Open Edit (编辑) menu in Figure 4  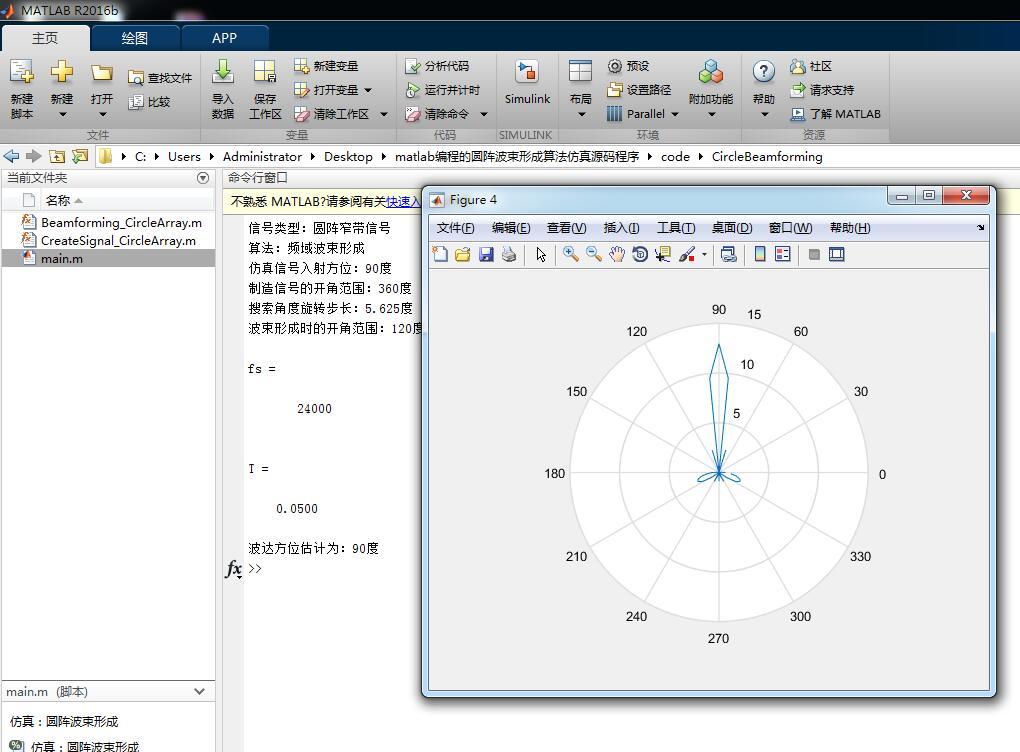pyautogui.click(x=511, y=228)
